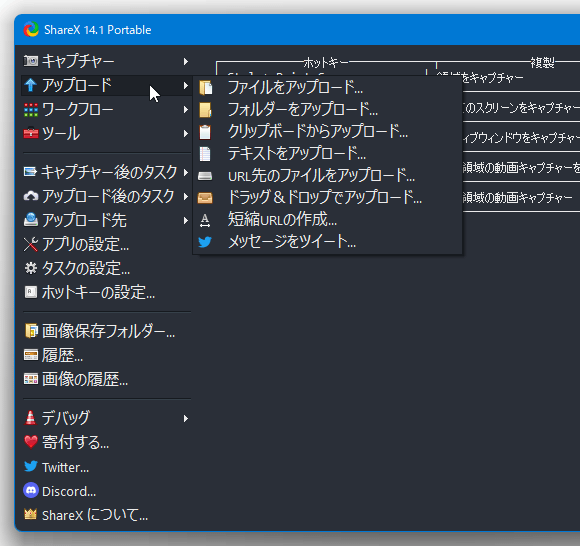Screen dimensions: 580x546
Task: Click the thumbnails icon beside 画像の履歴
Action: point(31,379)
